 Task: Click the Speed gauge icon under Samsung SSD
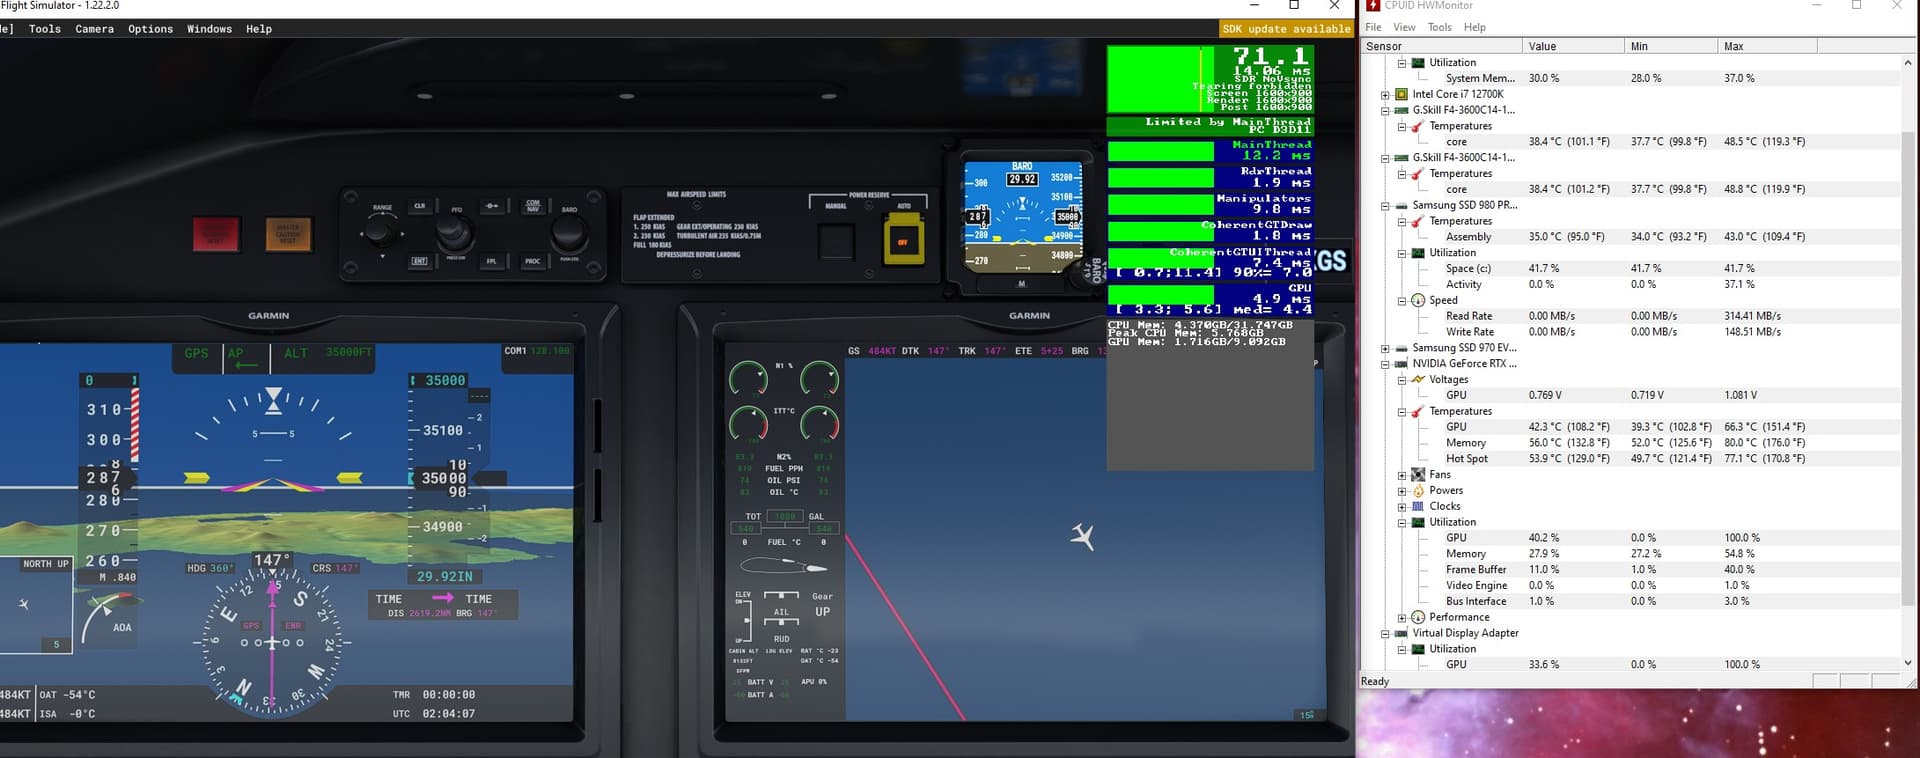click(x=1418, y=300)
